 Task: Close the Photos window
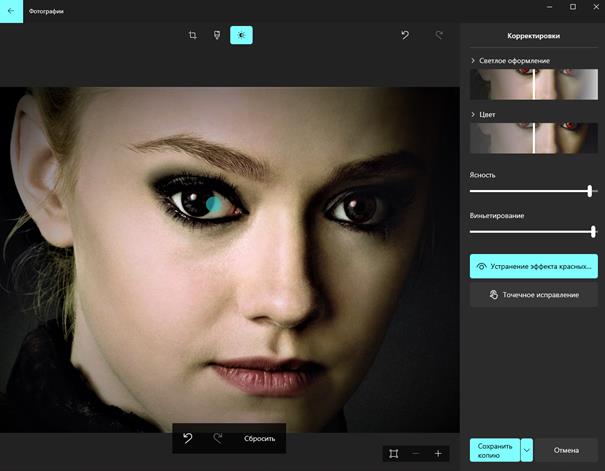pyautogui.click(x=596, y=7)
